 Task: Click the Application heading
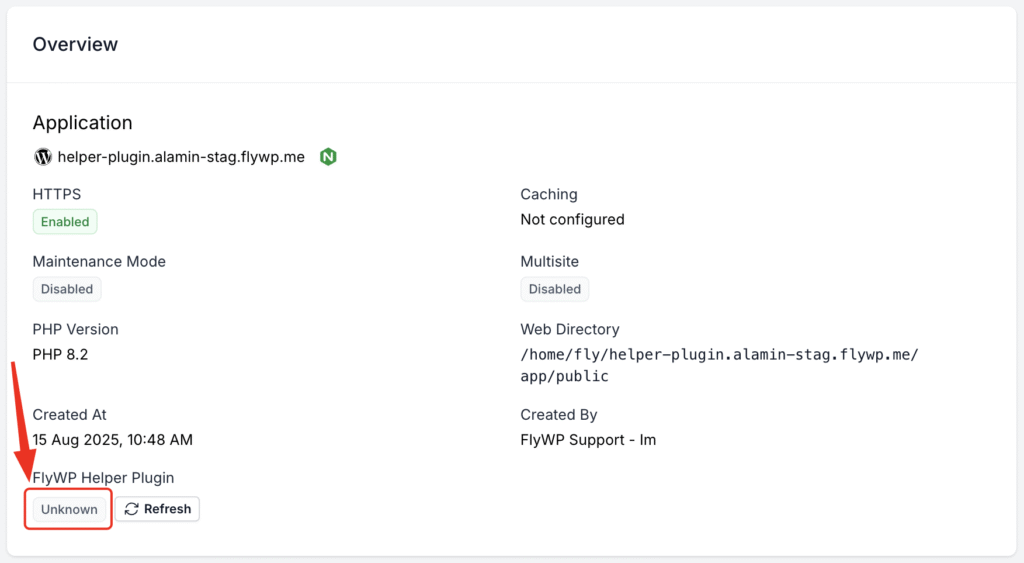(82, 122)
